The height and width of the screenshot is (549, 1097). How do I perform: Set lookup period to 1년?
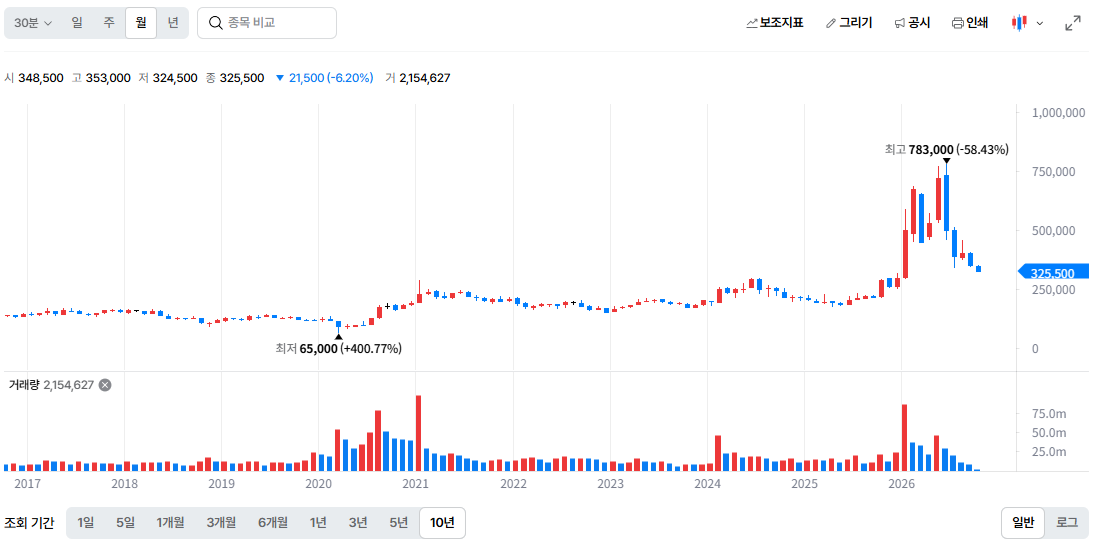[318, 522]
